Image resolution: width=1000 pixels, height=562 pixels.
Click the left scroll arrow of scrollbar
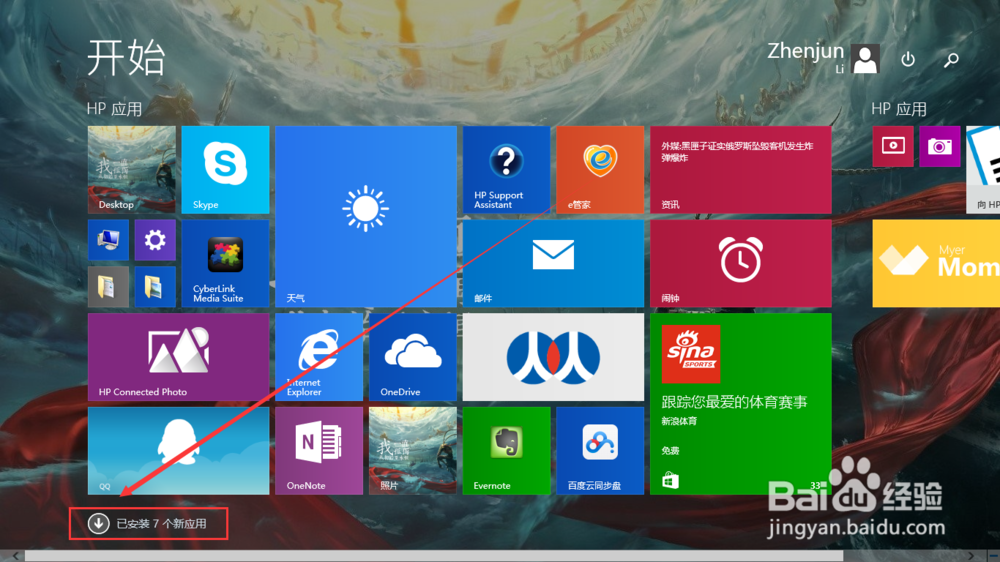pos(15,556)
